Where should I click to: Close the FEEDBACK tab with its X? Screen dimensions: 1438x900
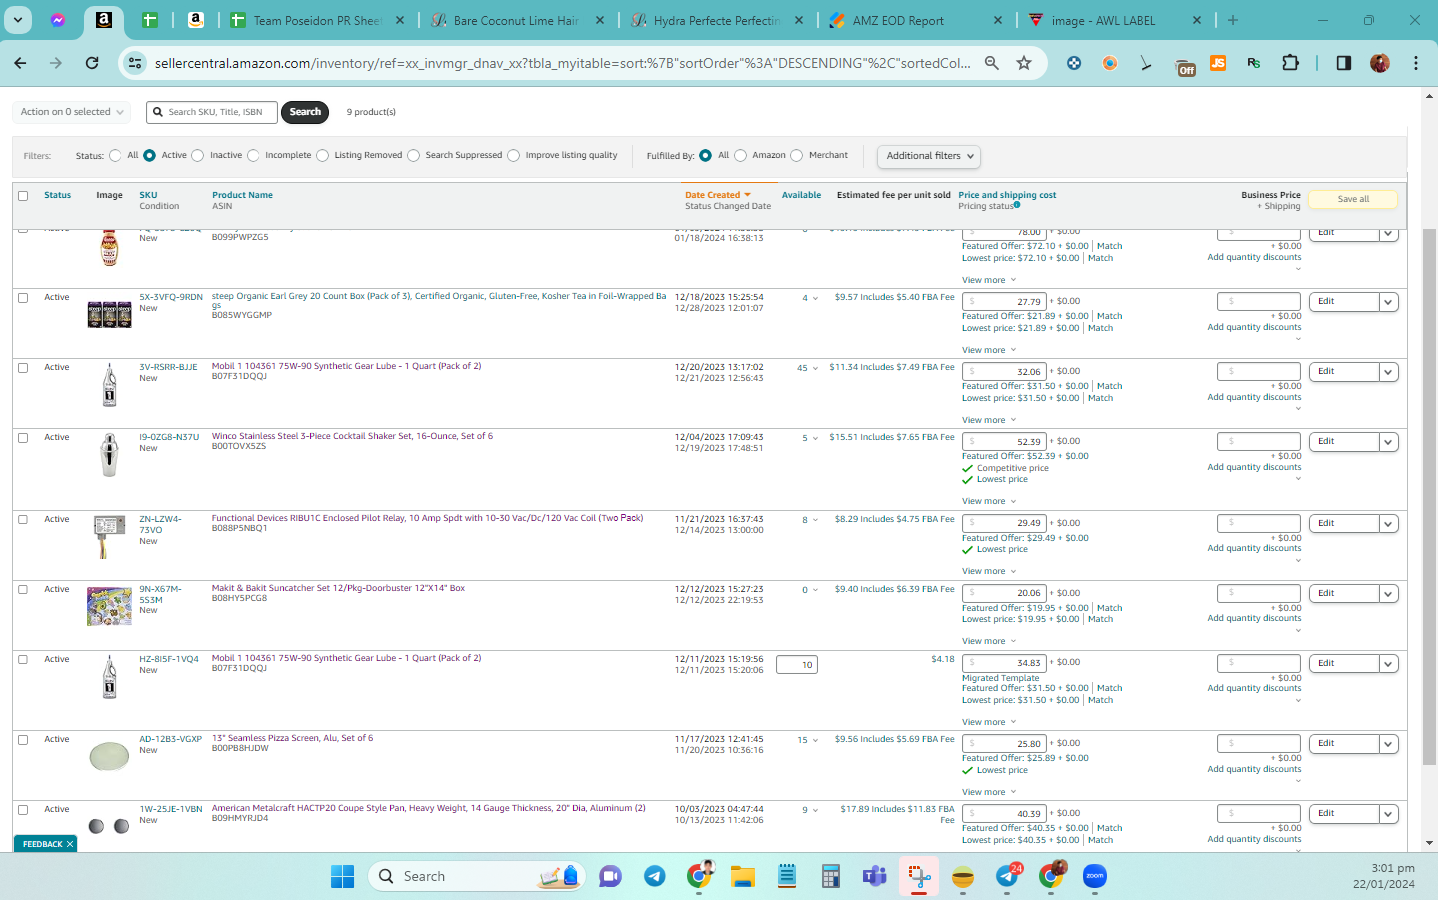[x=70, y=844]
